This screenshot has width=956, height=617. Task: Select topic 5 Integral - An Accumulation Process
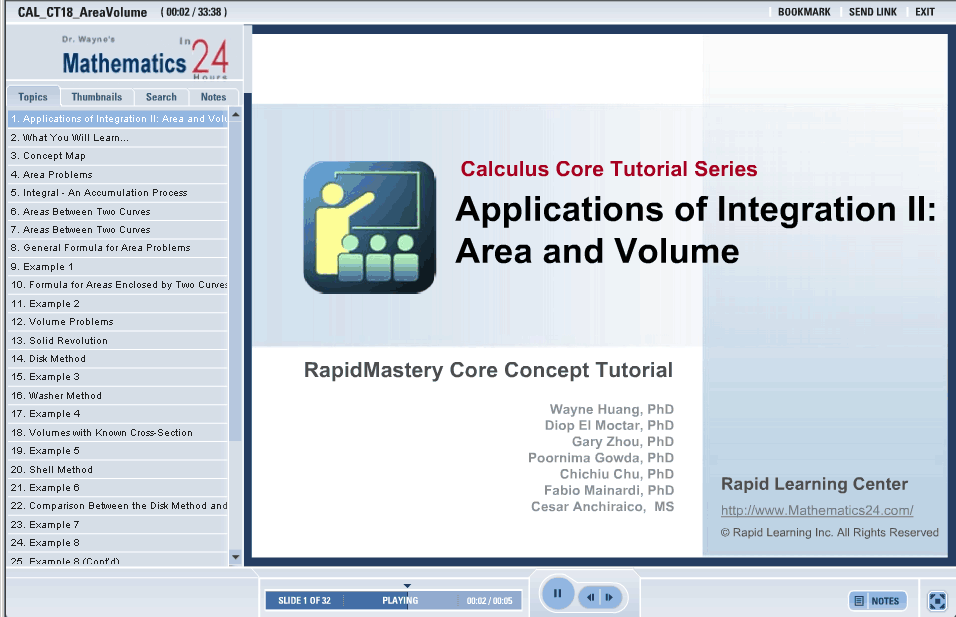[x=118, y=193]
